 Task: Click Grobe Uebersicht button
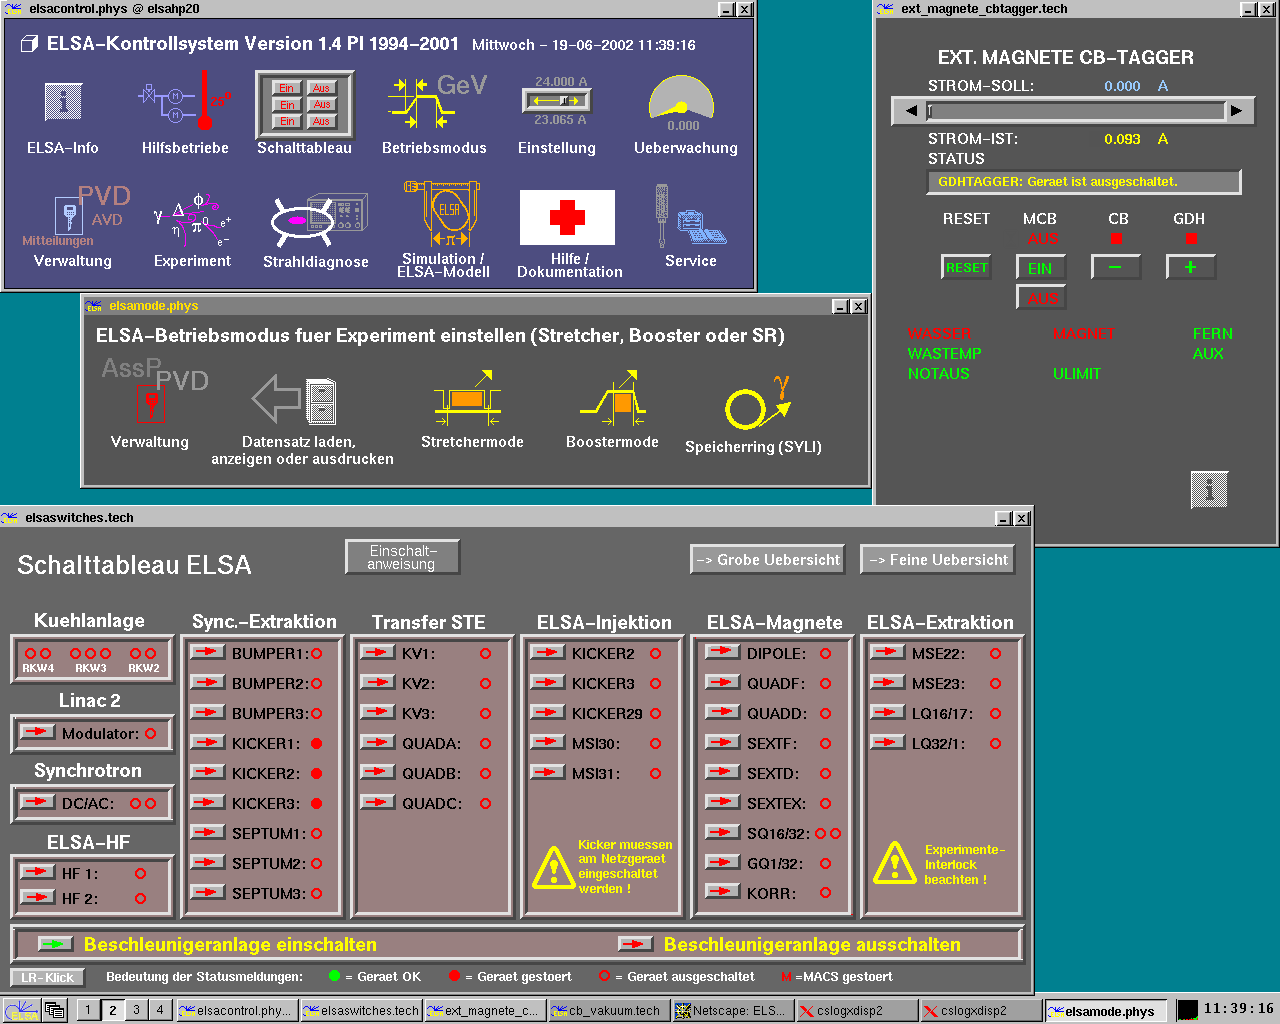[767, 560]
